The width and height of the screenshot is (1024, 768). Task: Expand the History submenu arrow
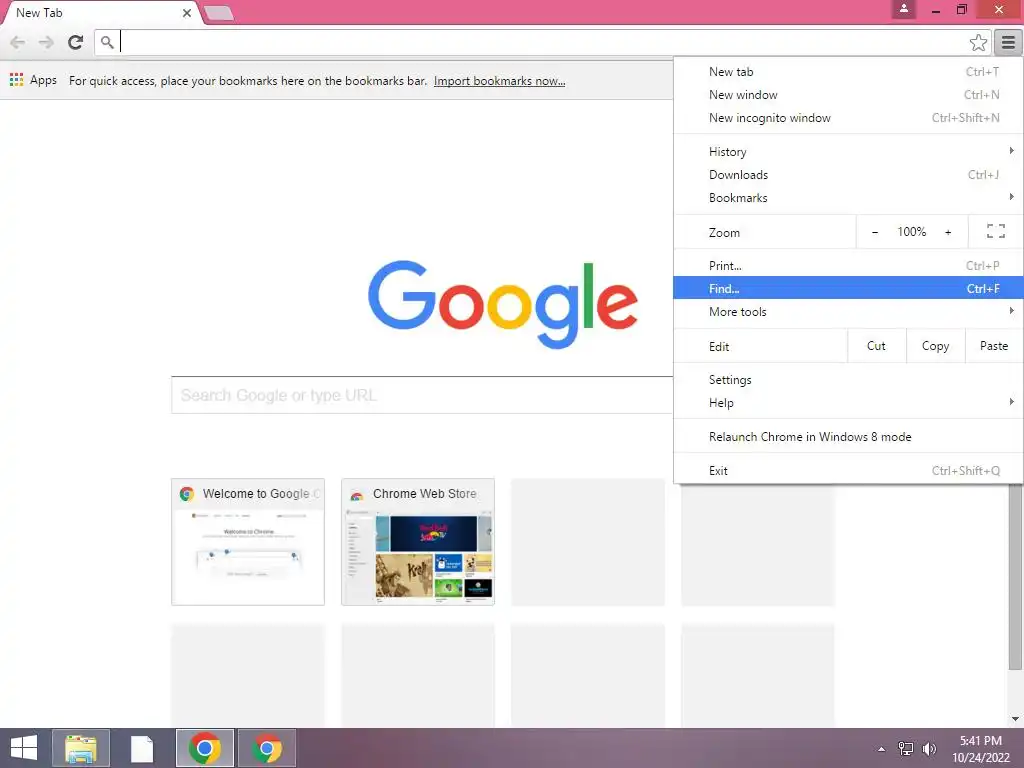coord(1011,151)
